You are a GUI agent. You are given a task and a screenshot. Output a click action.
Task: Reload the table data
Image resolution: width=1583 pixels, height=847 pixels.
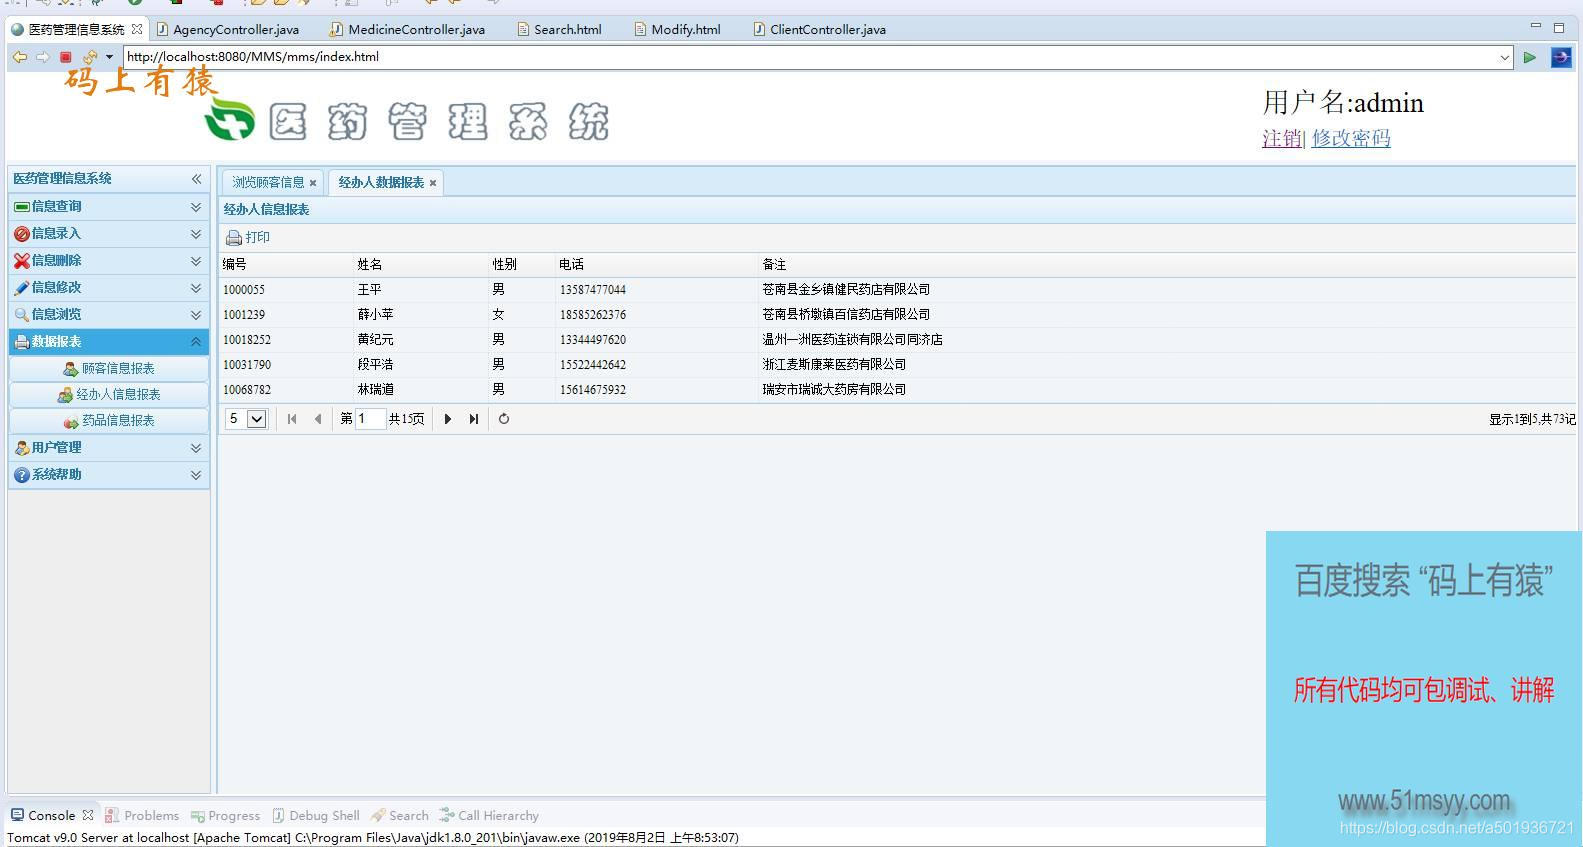[504, 419]
